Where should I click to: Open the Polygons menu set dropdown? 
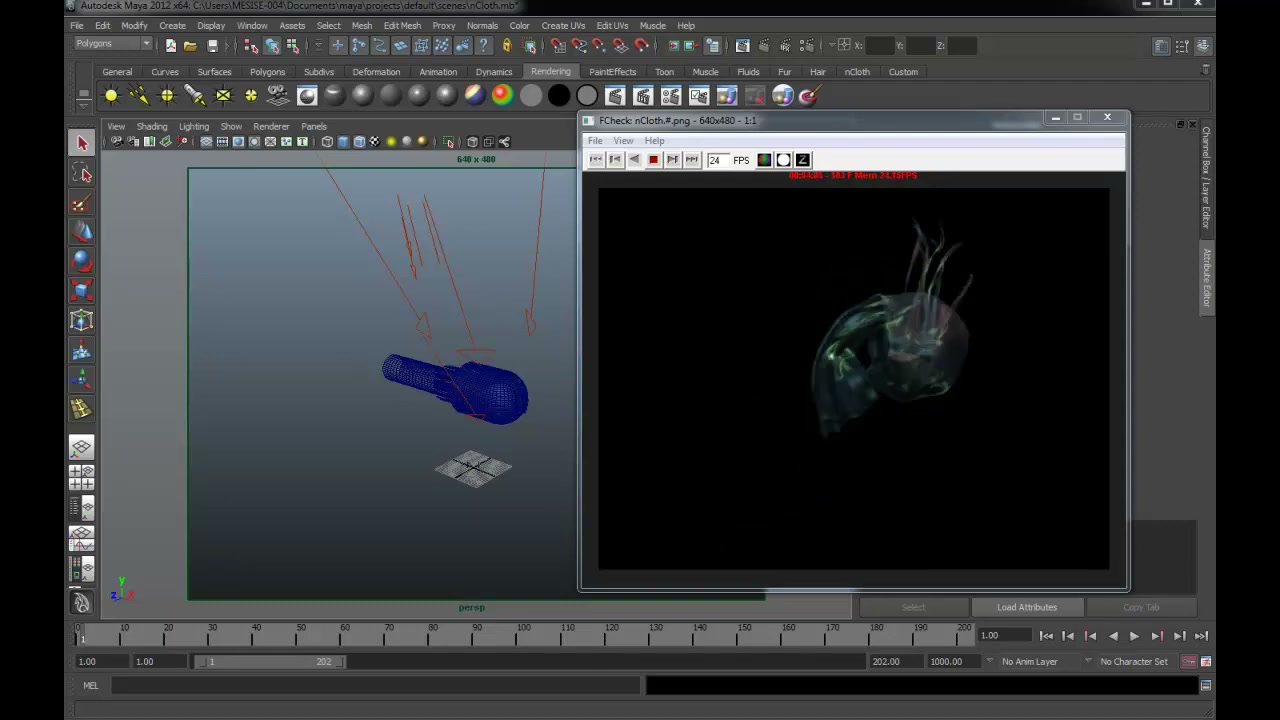coord(113,44)
